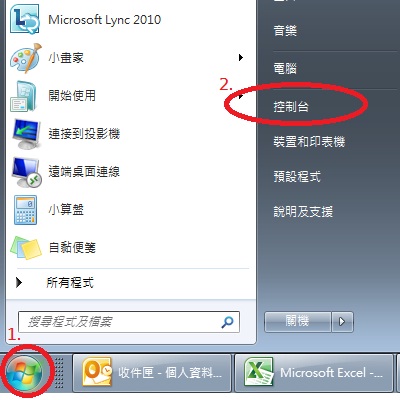This screenshot has width=400, height=400.
Task: Open 控制台 from the right pane
Action: tap(291, 107)
